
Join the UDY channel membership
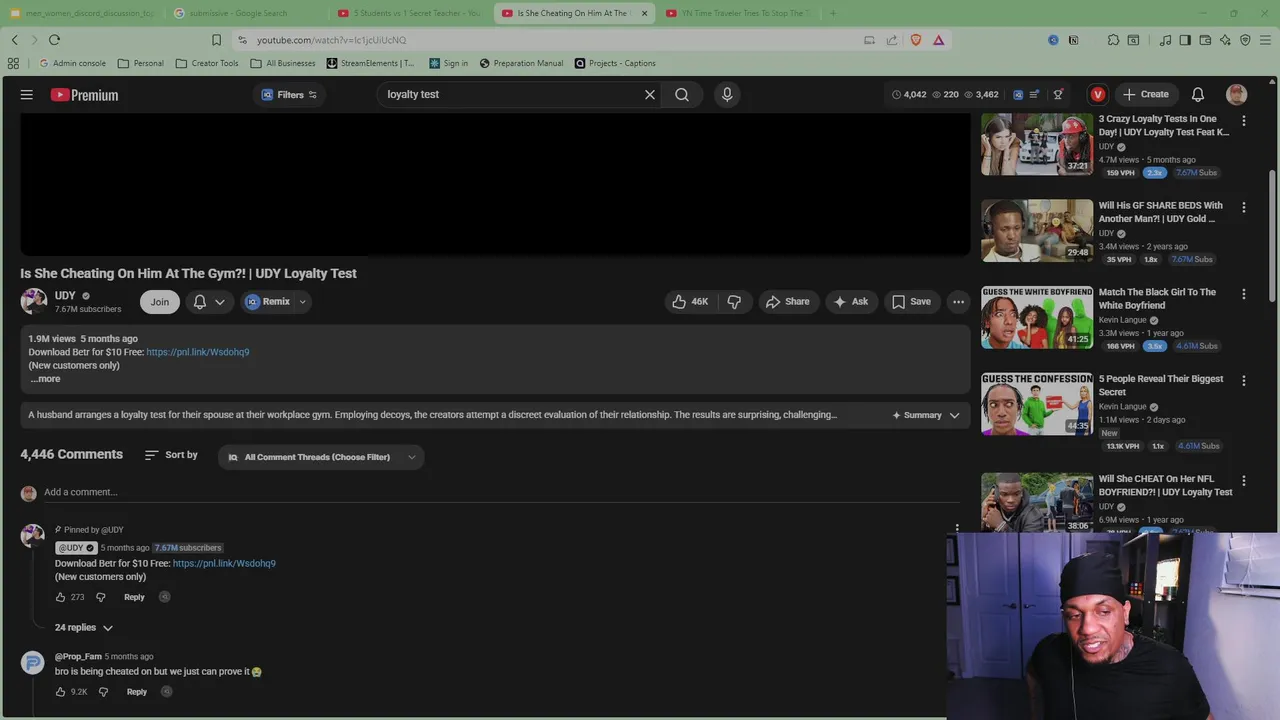click(160, 302)
